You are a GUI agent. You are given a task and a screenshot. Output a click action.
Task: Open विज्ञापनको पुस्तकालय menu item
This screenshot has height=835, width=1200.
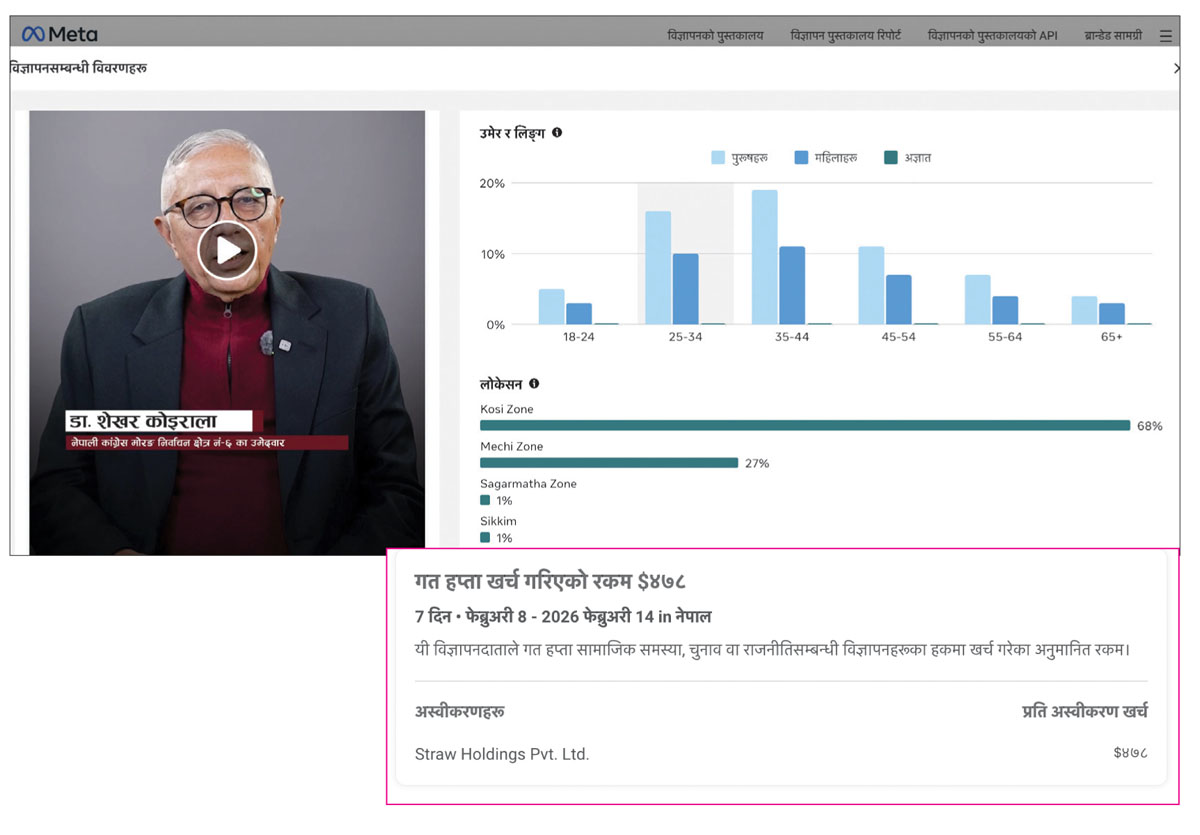pyautogui.click(x=715, y=36)
